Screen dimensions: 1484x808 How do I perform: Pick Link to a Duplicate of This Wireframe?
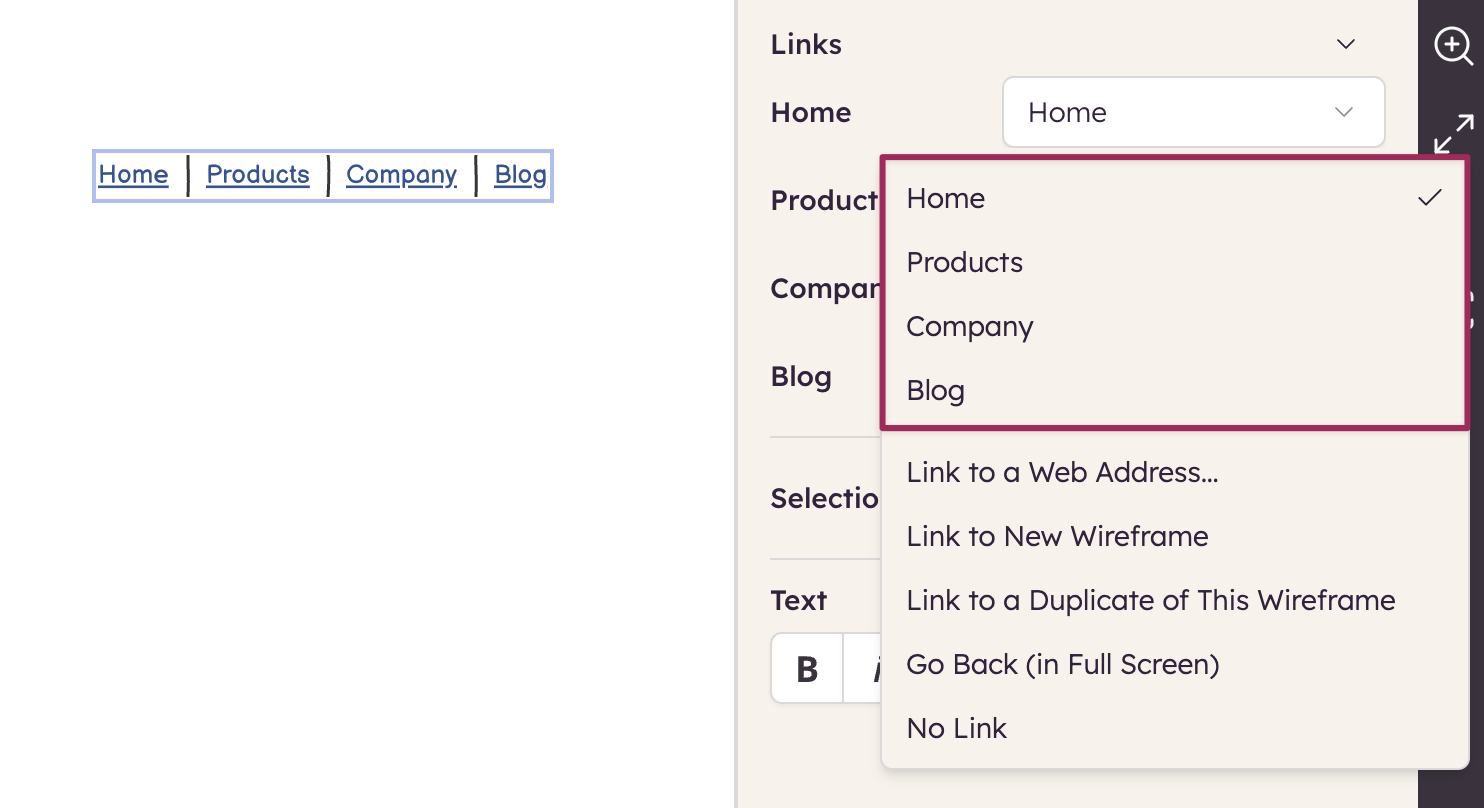1150,600
